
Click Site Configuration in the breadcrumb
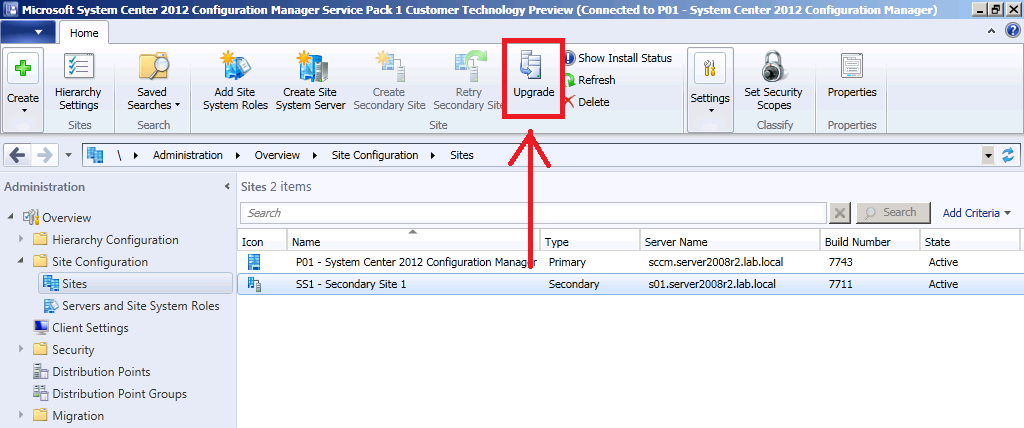click(x=375, y=156)
